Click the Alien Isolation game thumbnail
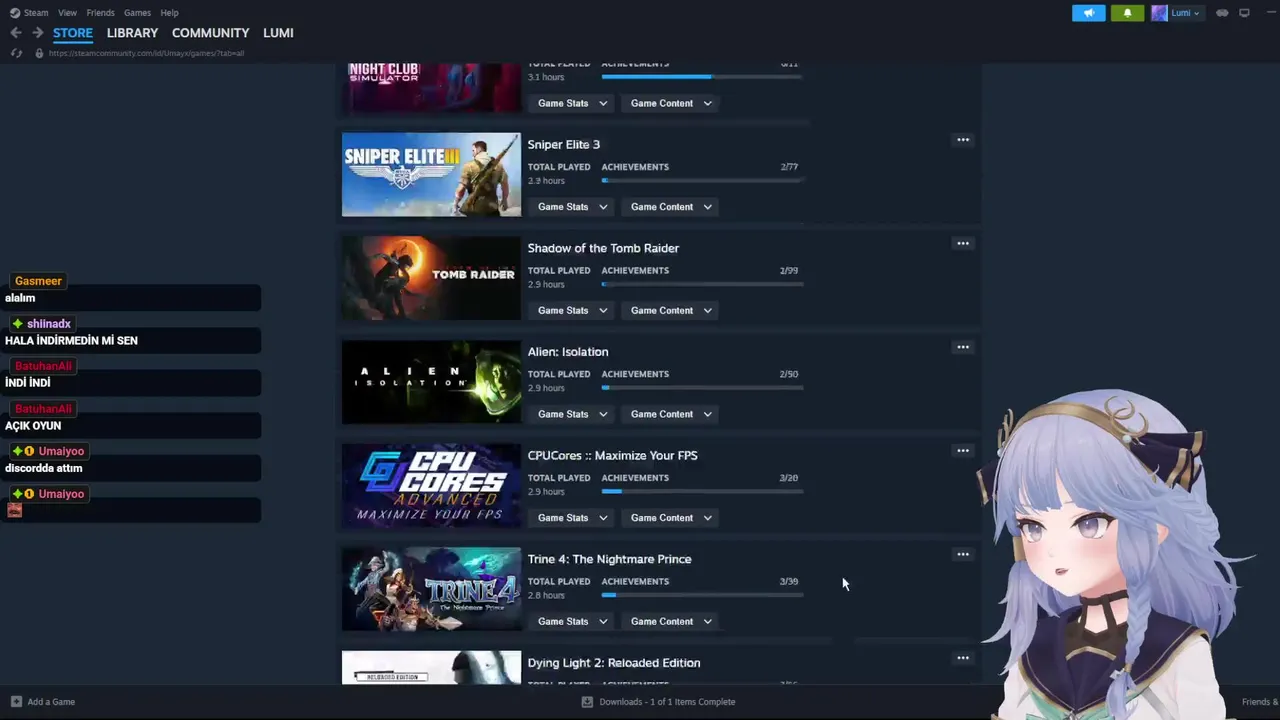Image resolution: width=1280 pixels, height=720 pixels. [431, 382]
